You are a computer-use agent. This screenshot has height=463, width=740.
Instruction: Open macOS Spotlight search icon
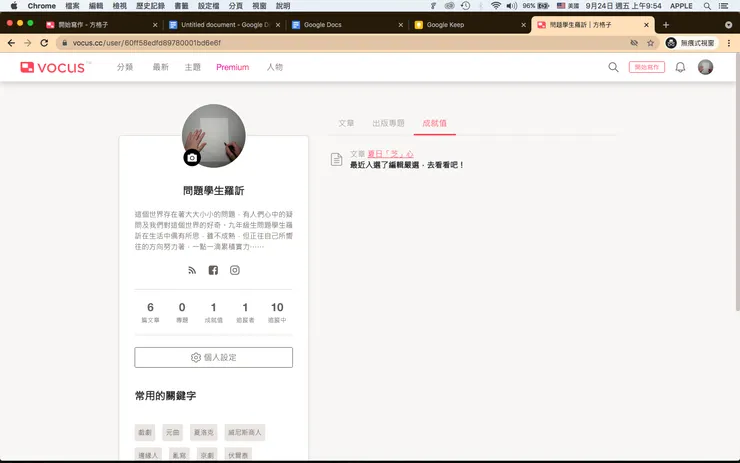pyautogui.click(x=706, y=6)
